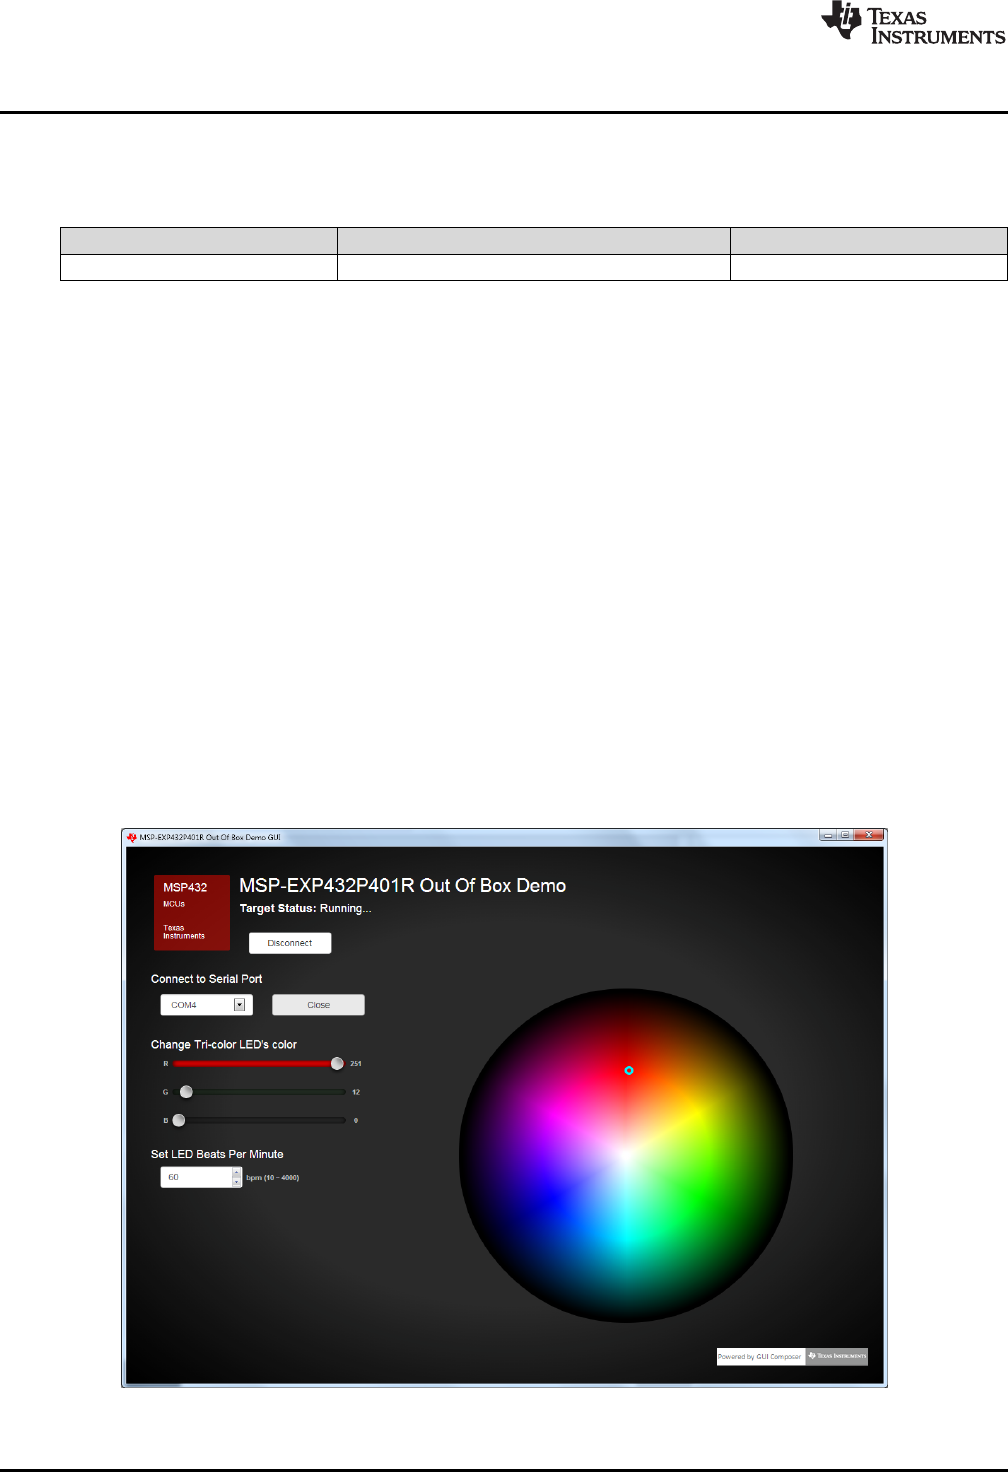This screenshot has height=1472, width=1008.
Task: Click the green G slider handle
Action: pyautogui.click(x=186, y=1092)
